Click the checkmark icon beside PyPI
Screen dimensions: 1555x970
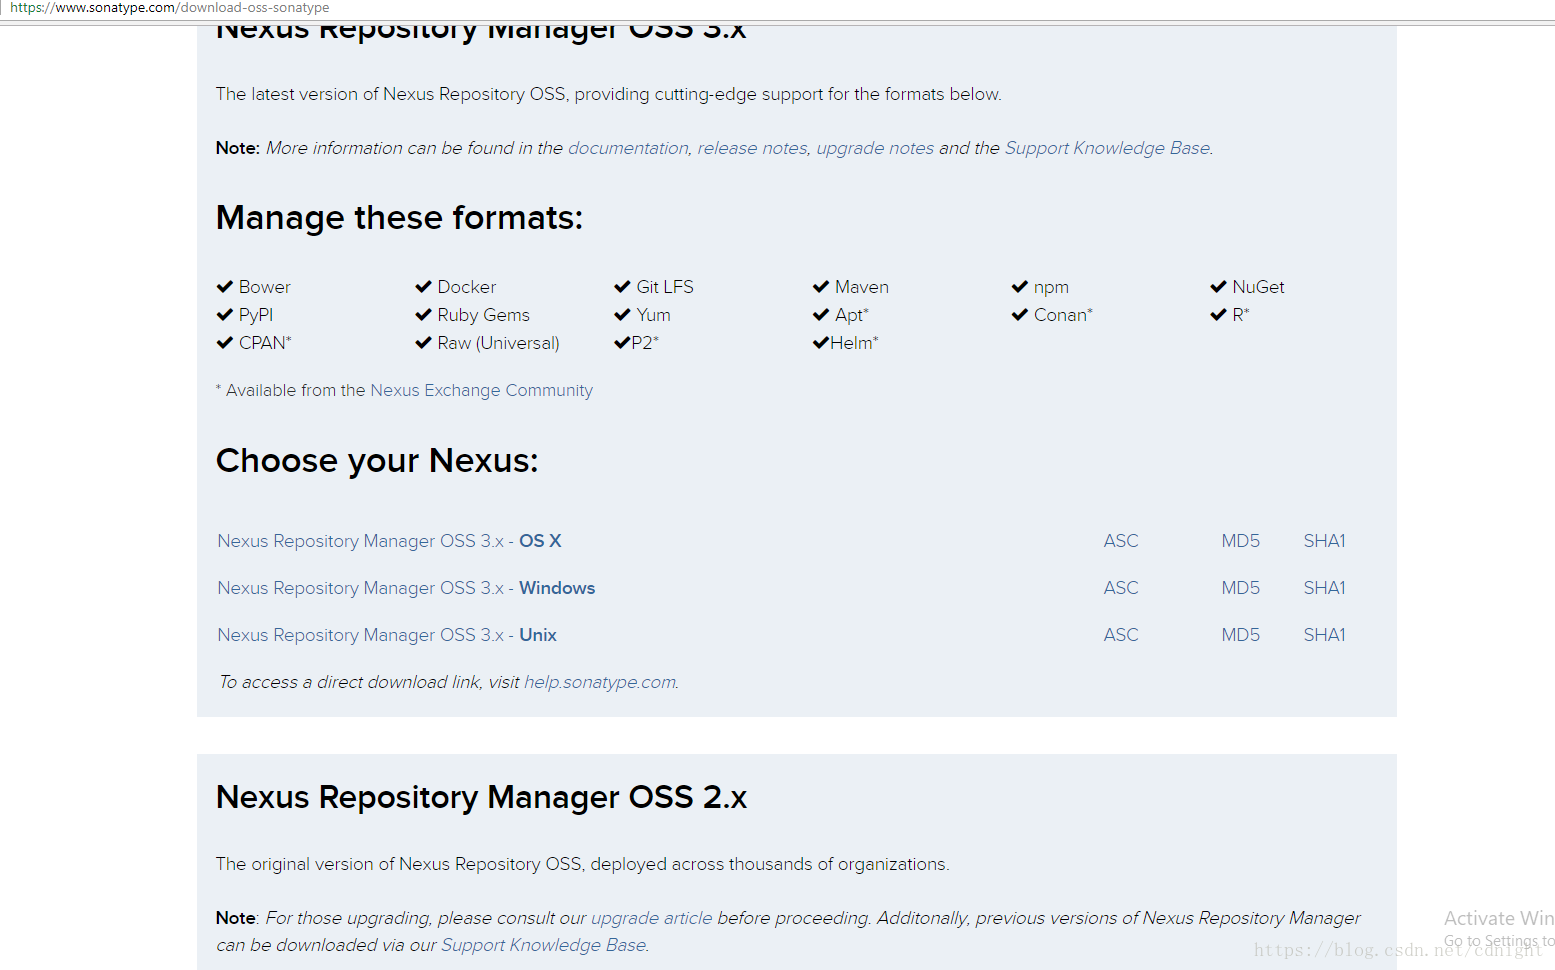pos(225,315)
